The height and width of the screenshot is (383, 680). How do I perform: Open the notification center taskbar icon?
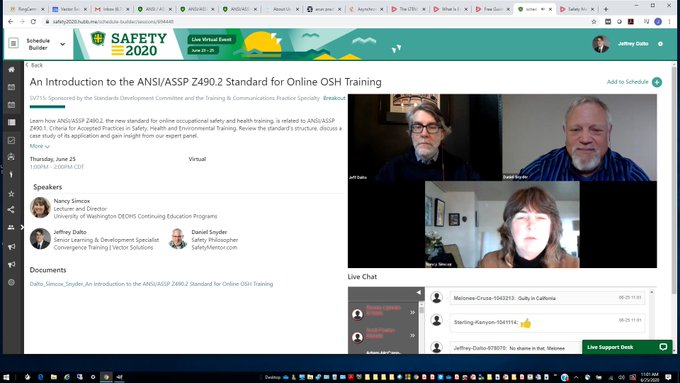click(668, 377)
